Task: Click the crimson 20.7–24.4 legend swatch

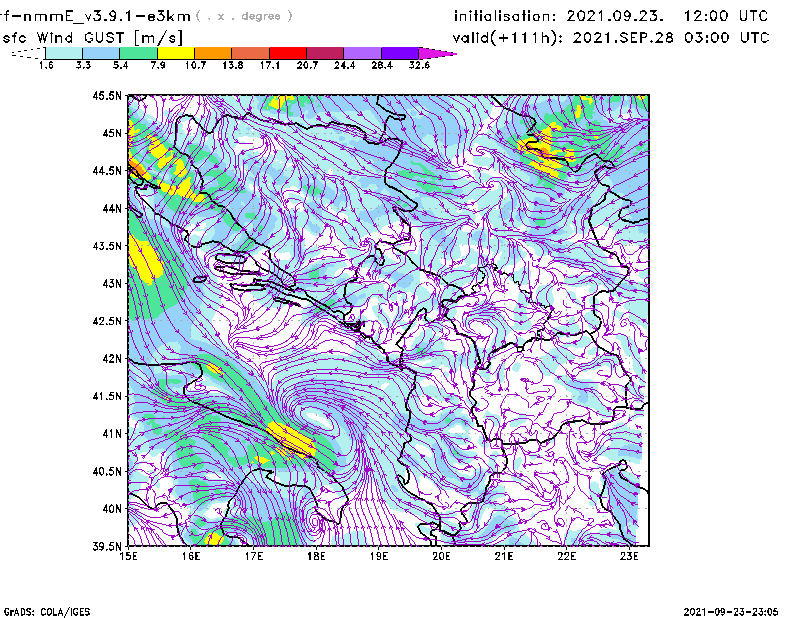Action: pos(325,53)
